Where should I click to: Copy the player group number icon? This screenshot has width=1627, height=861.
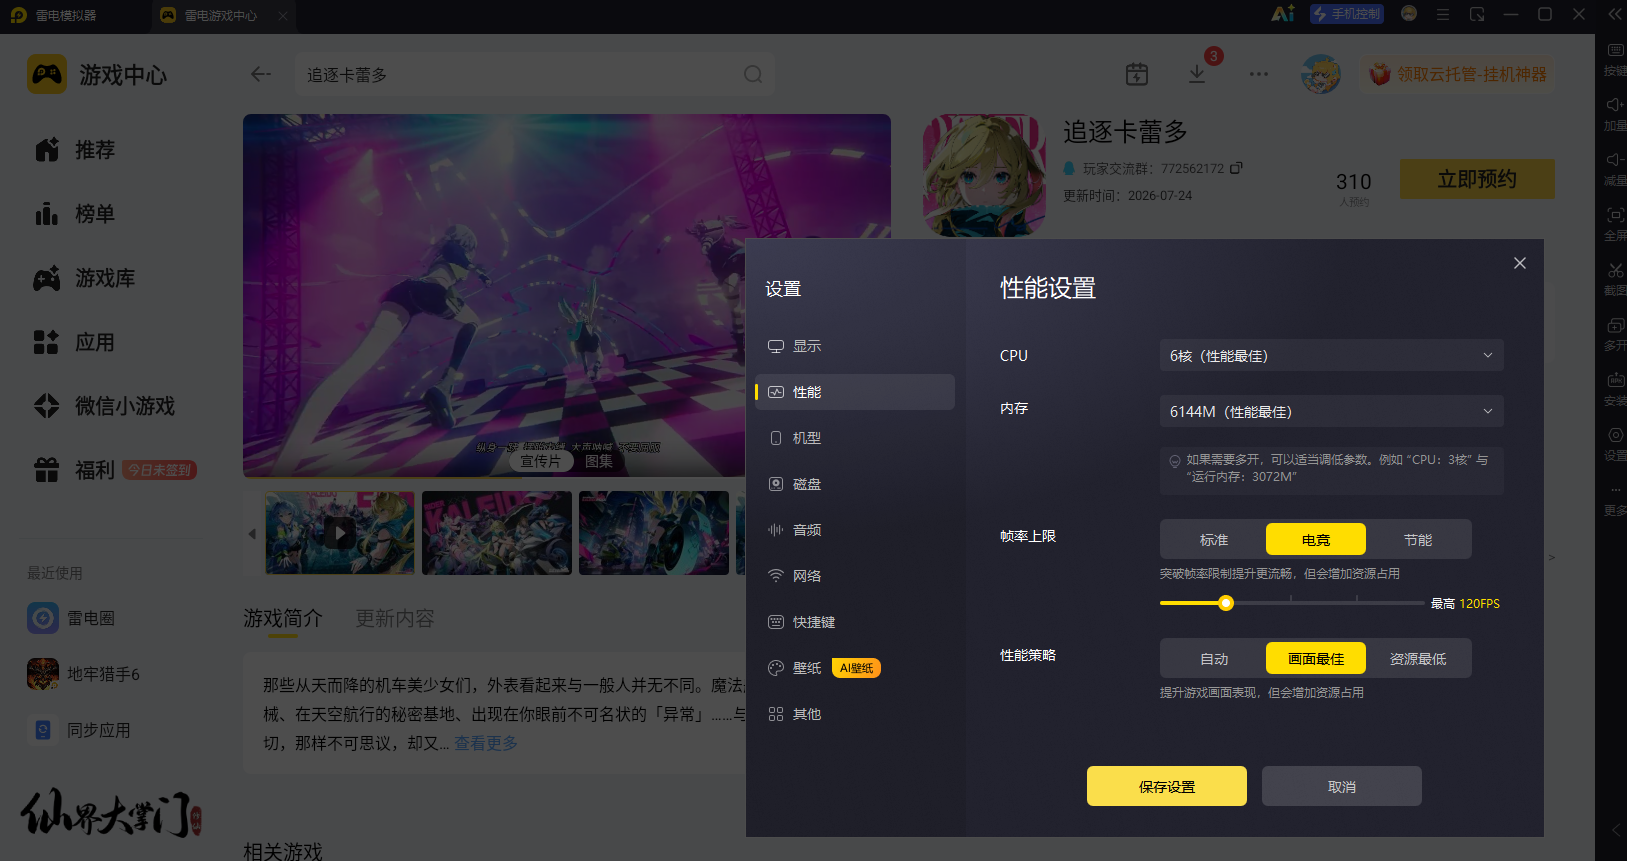click(x=1236, y=168)
